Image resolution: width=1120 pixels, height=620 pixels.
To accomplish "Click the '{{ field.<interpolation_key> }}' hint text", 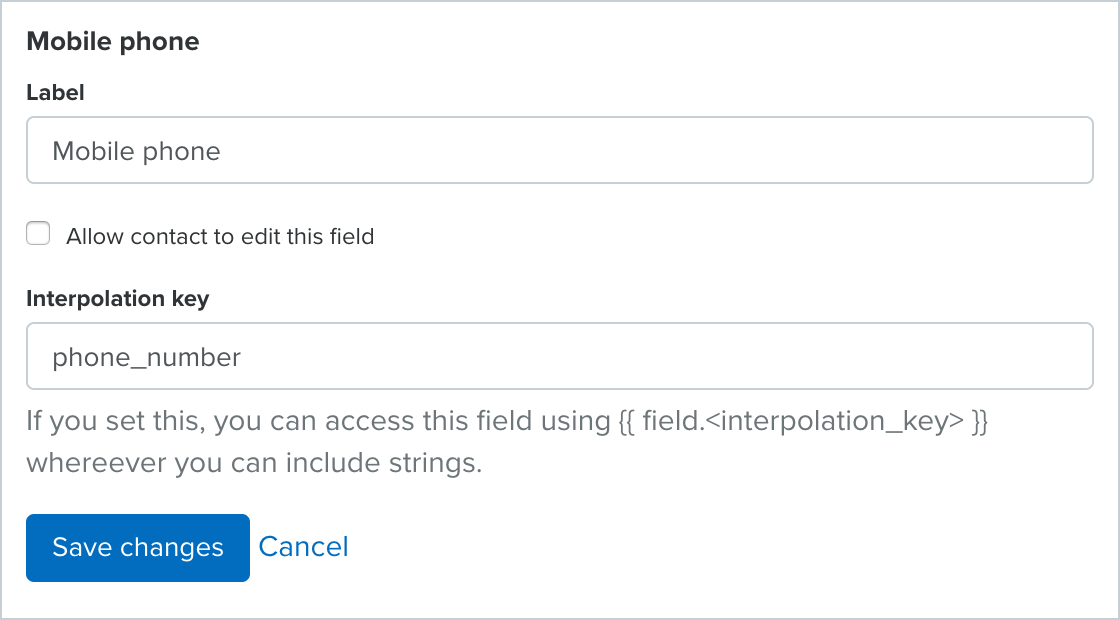I will (799, 422).
